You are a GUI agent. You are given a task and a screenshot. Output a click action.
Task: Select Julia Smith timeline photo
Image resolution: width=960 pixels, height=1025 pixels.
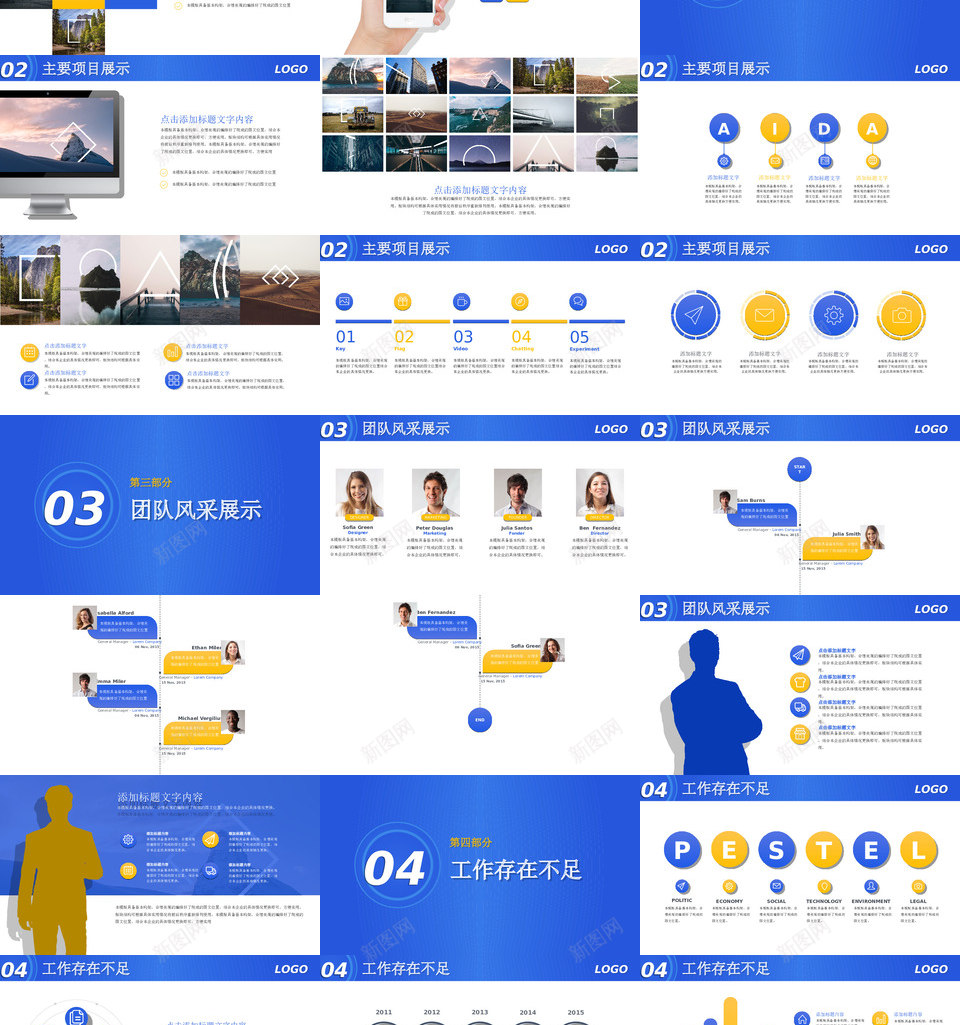click(872, 537)
